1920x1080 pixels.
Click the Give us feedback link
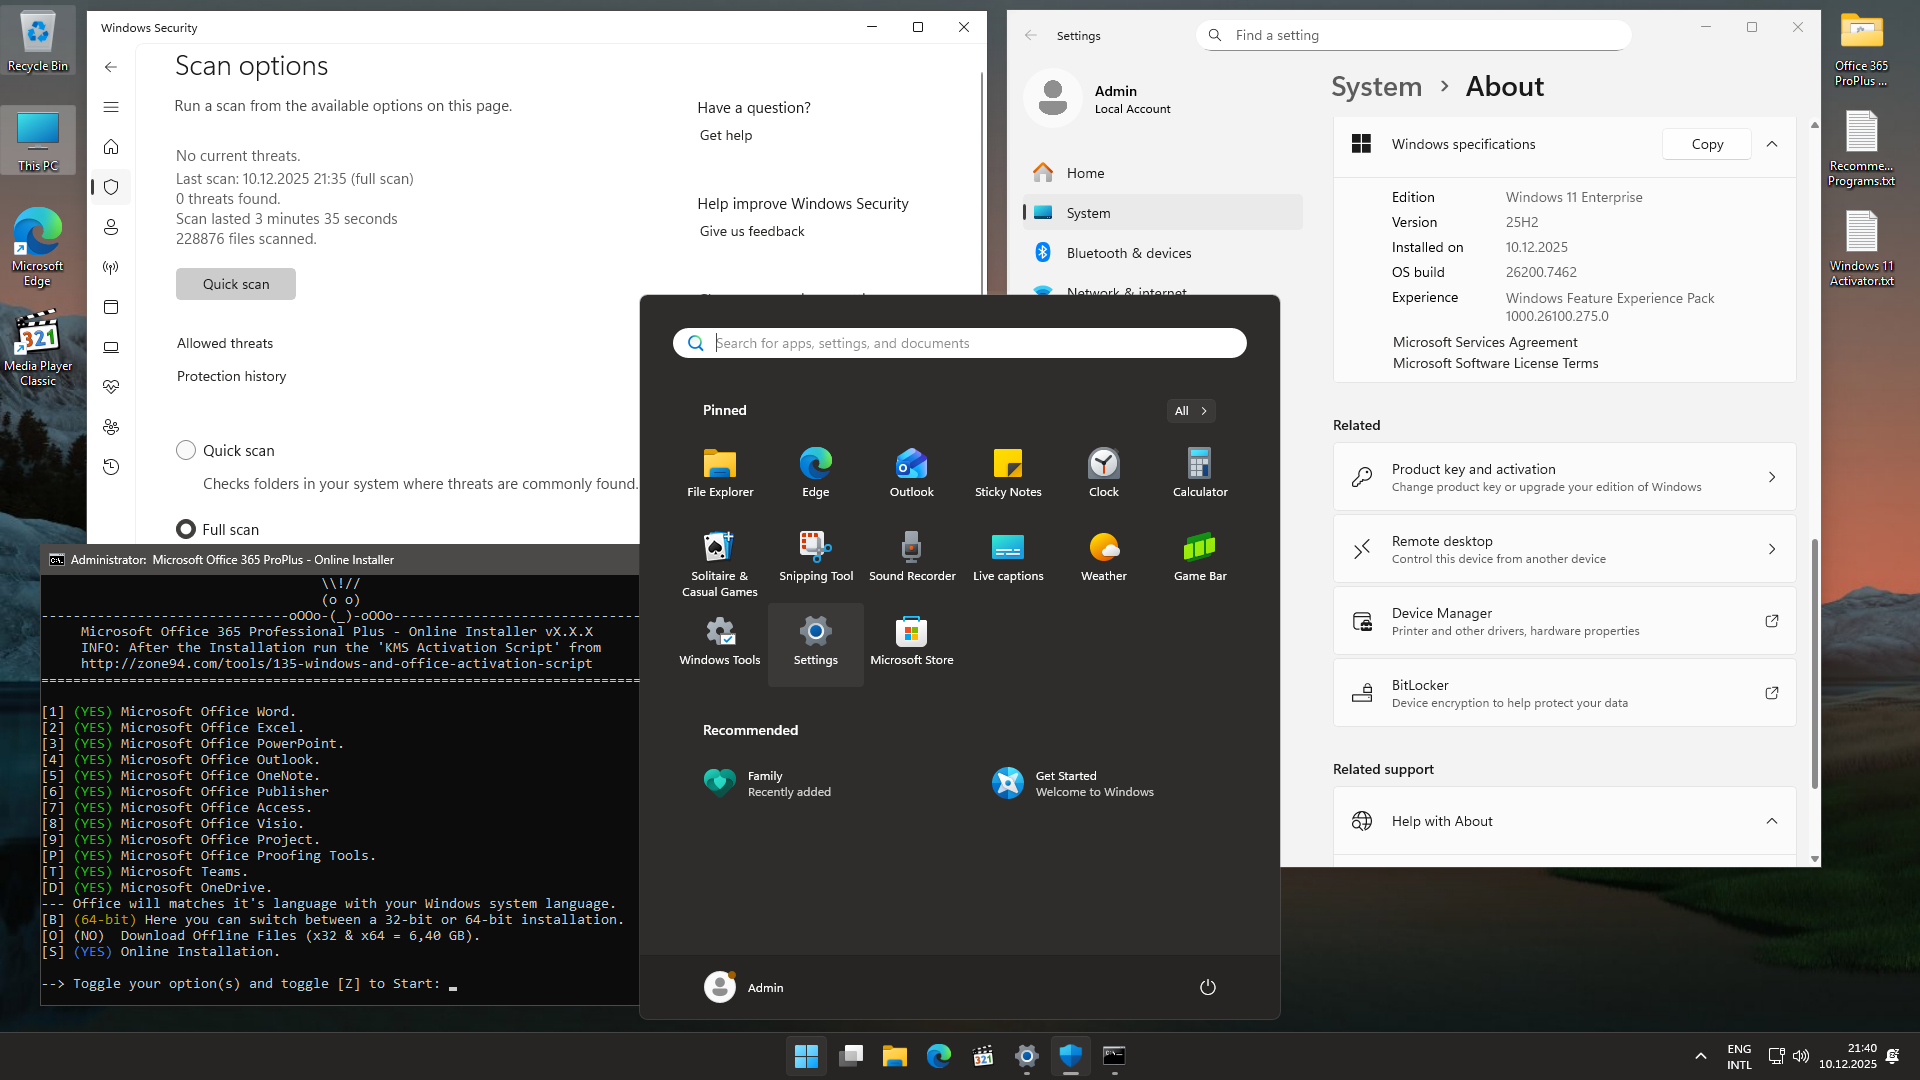751,231
